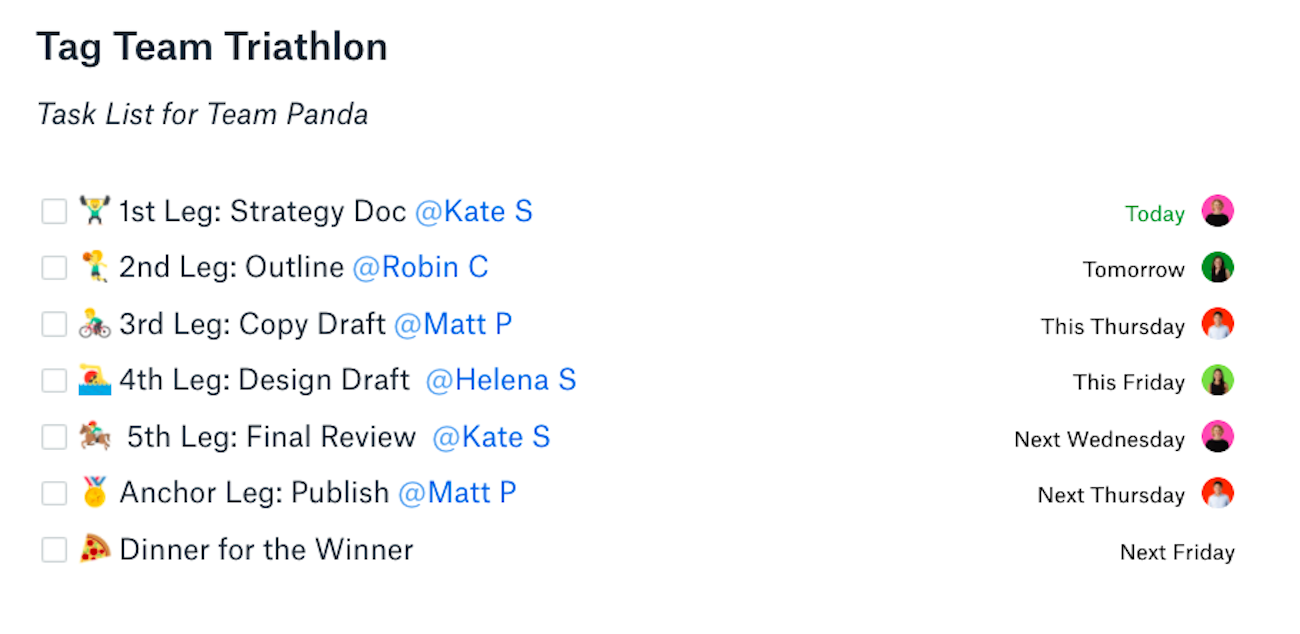Click the avatar beside This Friday
This screenshot has height=634, width=1300.
point(1217,381)
